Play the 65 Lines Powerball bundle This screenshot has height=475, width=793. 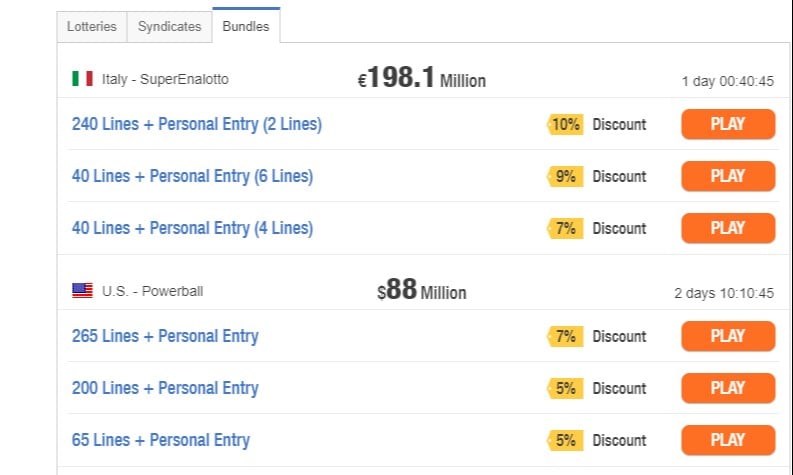point(728,440)
